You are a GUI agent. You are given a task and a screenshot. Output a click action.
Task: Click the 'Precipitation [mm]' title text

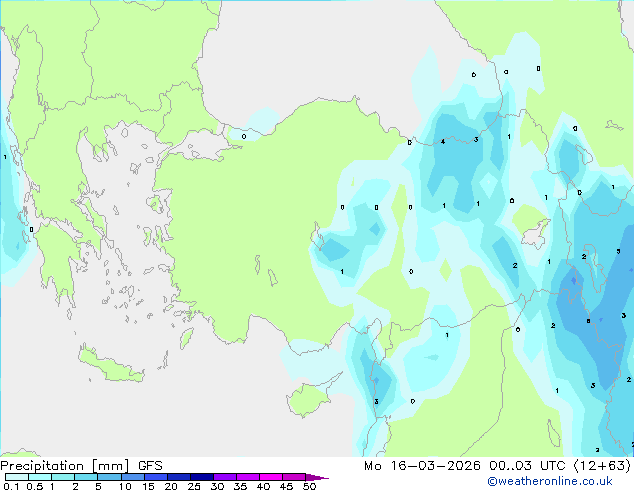[x=65, y=466]
